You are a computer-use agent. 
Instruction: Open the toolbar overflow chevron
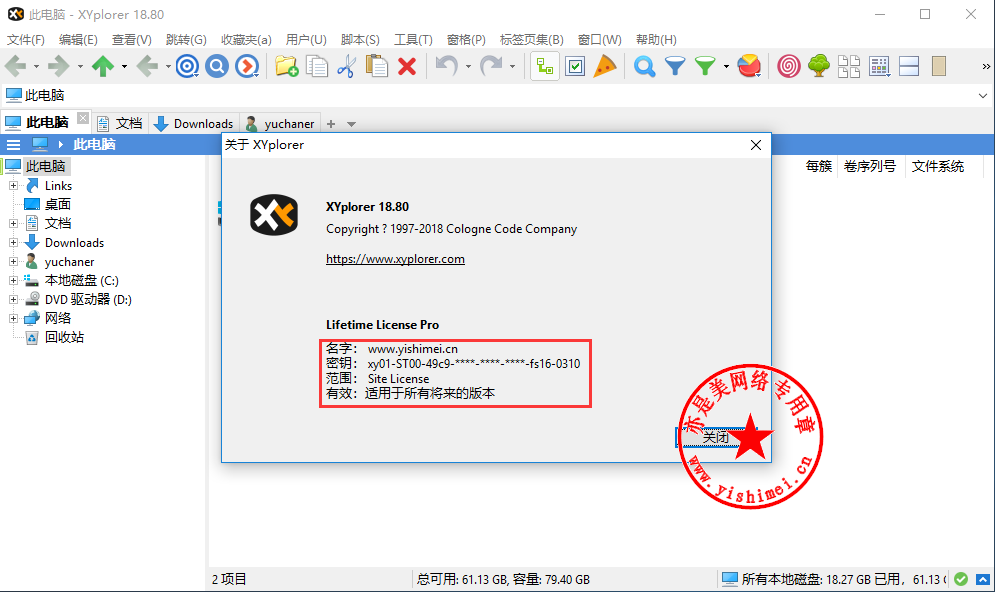[x=986, y=66]
